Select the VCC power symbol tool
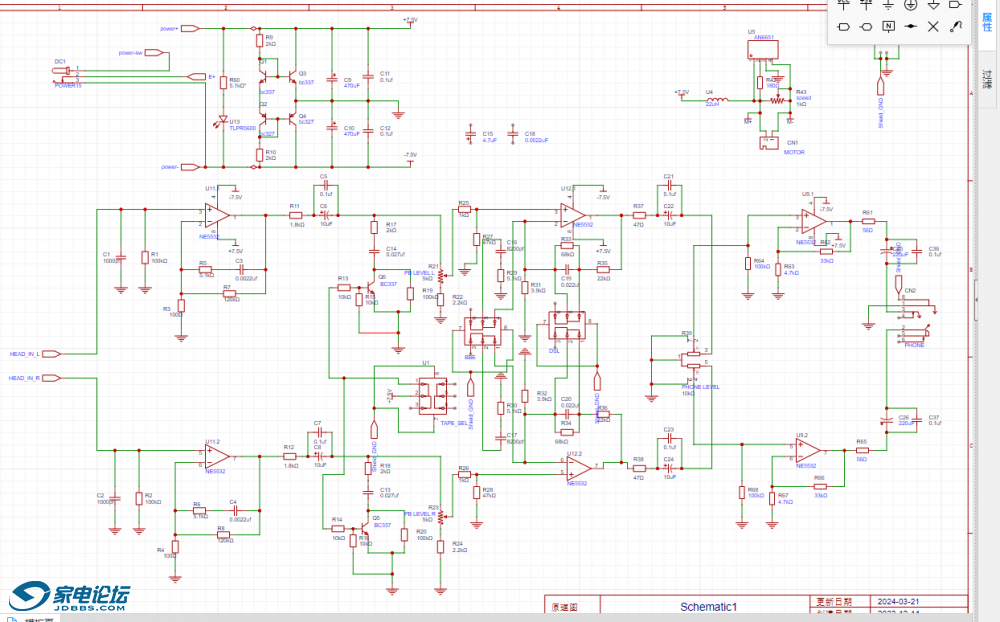This screenshot has height=622, width=1000. click(x=844, y=5)
